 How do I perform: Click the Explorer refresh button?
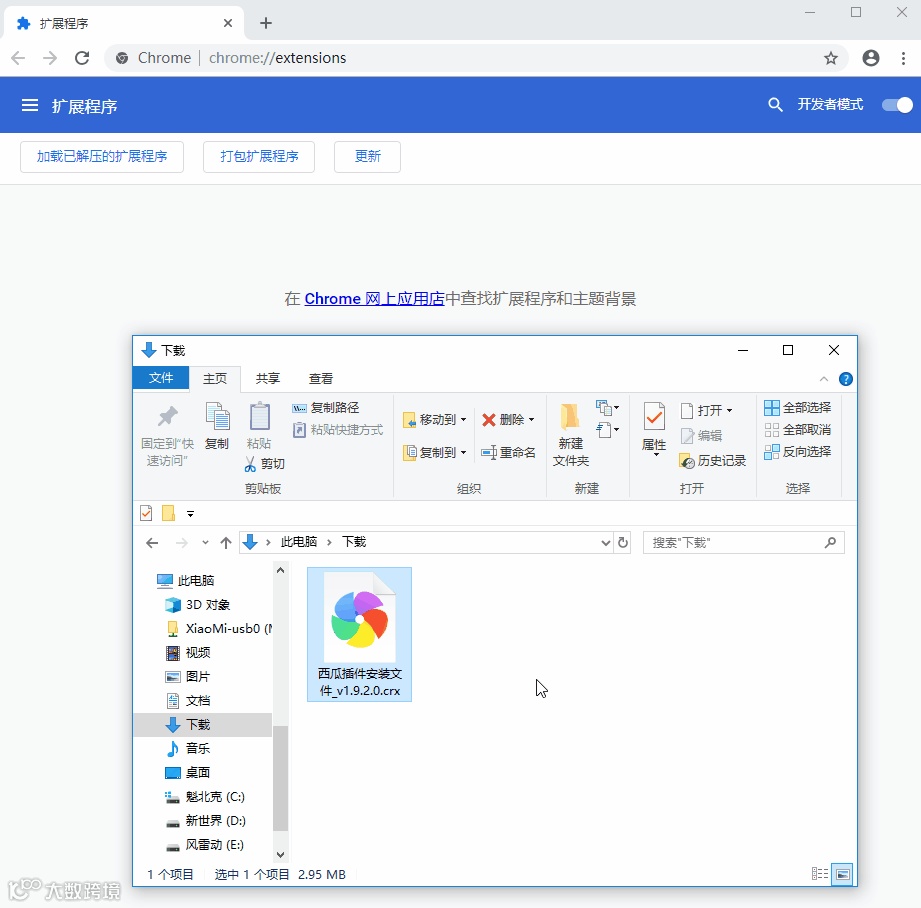coord(623,543)
